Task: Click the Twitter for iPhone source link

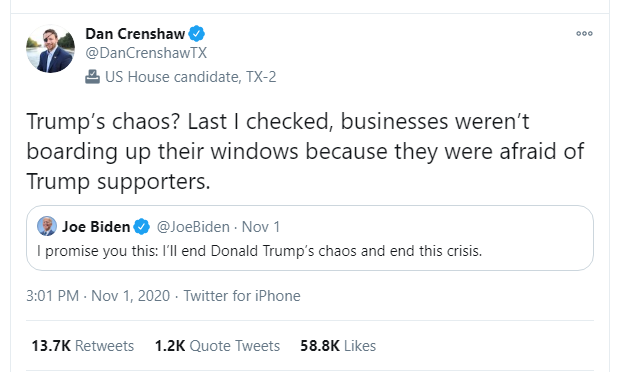Action: click(242, 296)
